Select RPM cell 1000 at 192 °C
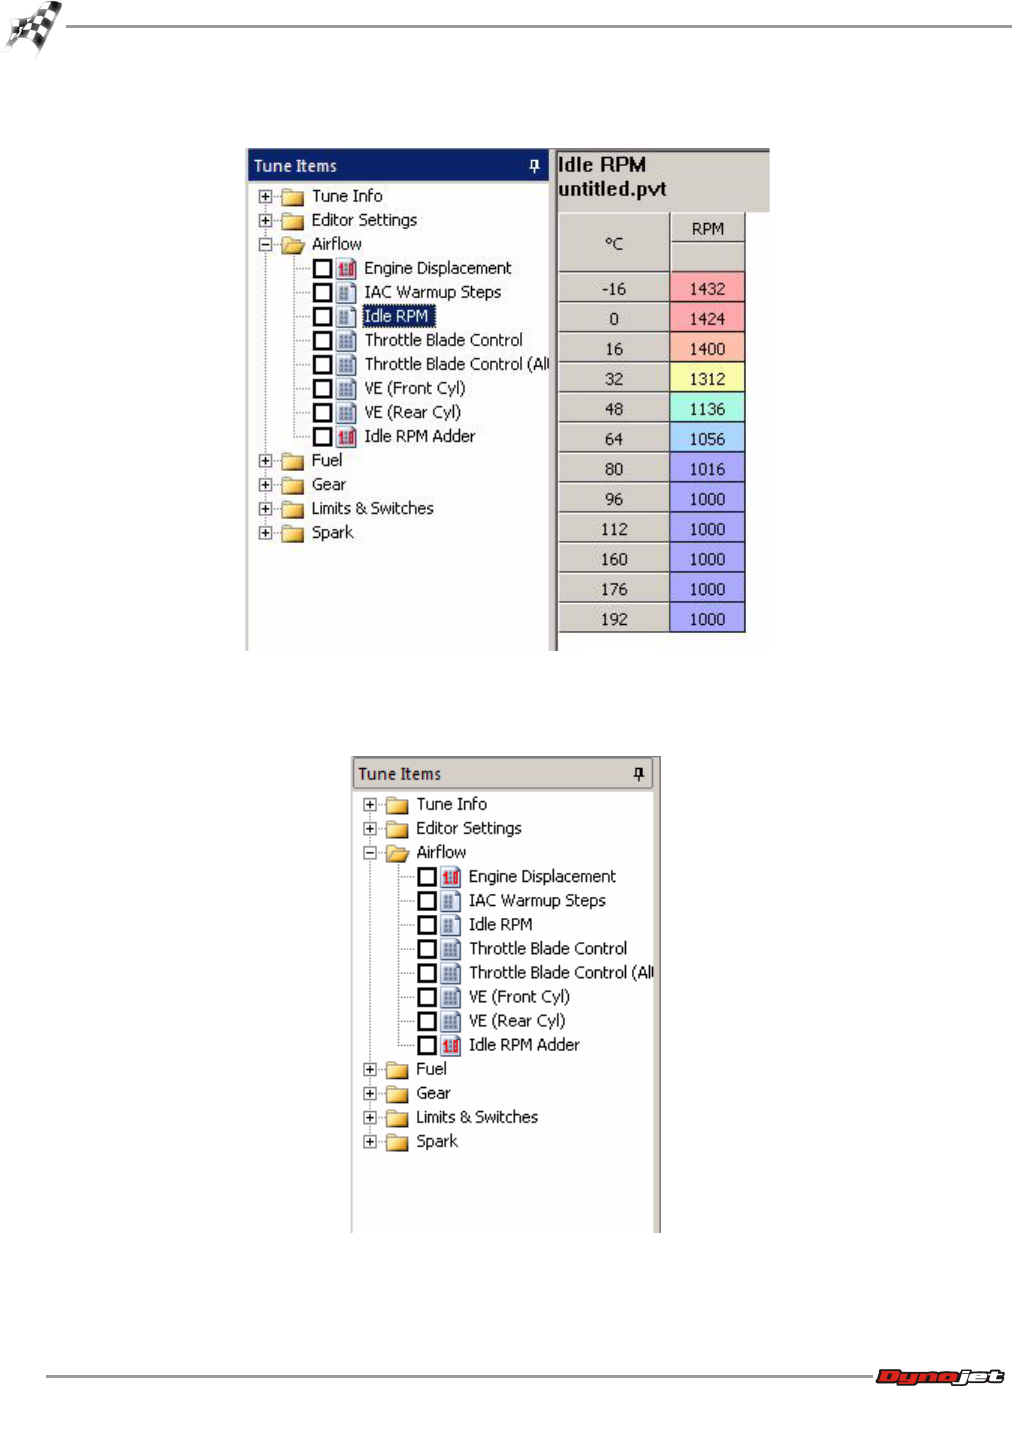The height and width of the screenshot is (1432, 1012). [707, 619]
